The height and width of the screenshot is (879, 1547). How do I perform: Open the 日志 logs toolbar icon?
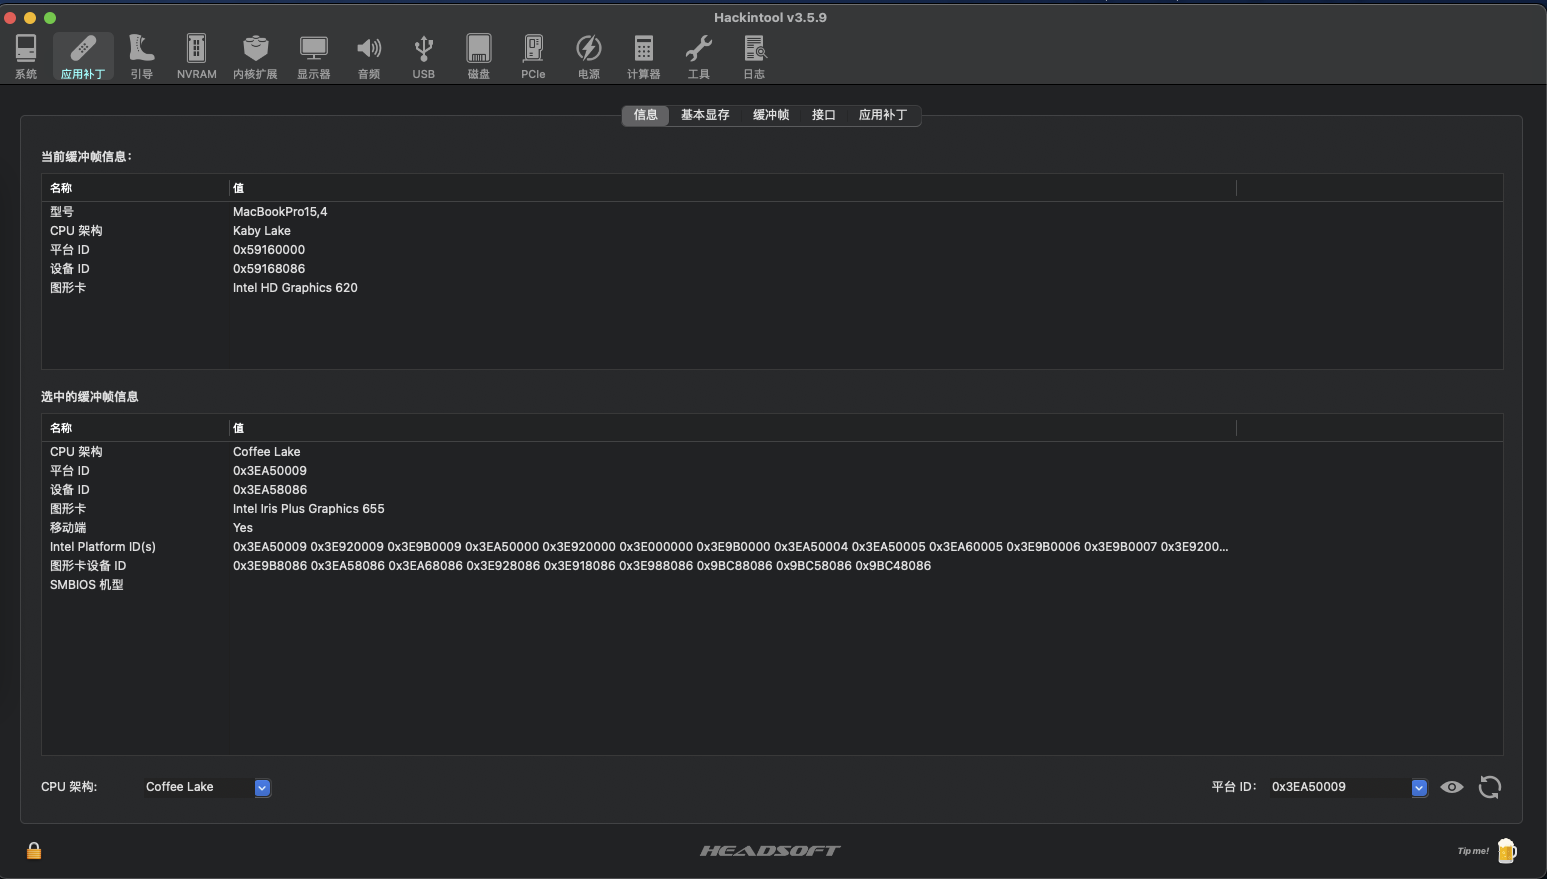(x=754, y=57)
